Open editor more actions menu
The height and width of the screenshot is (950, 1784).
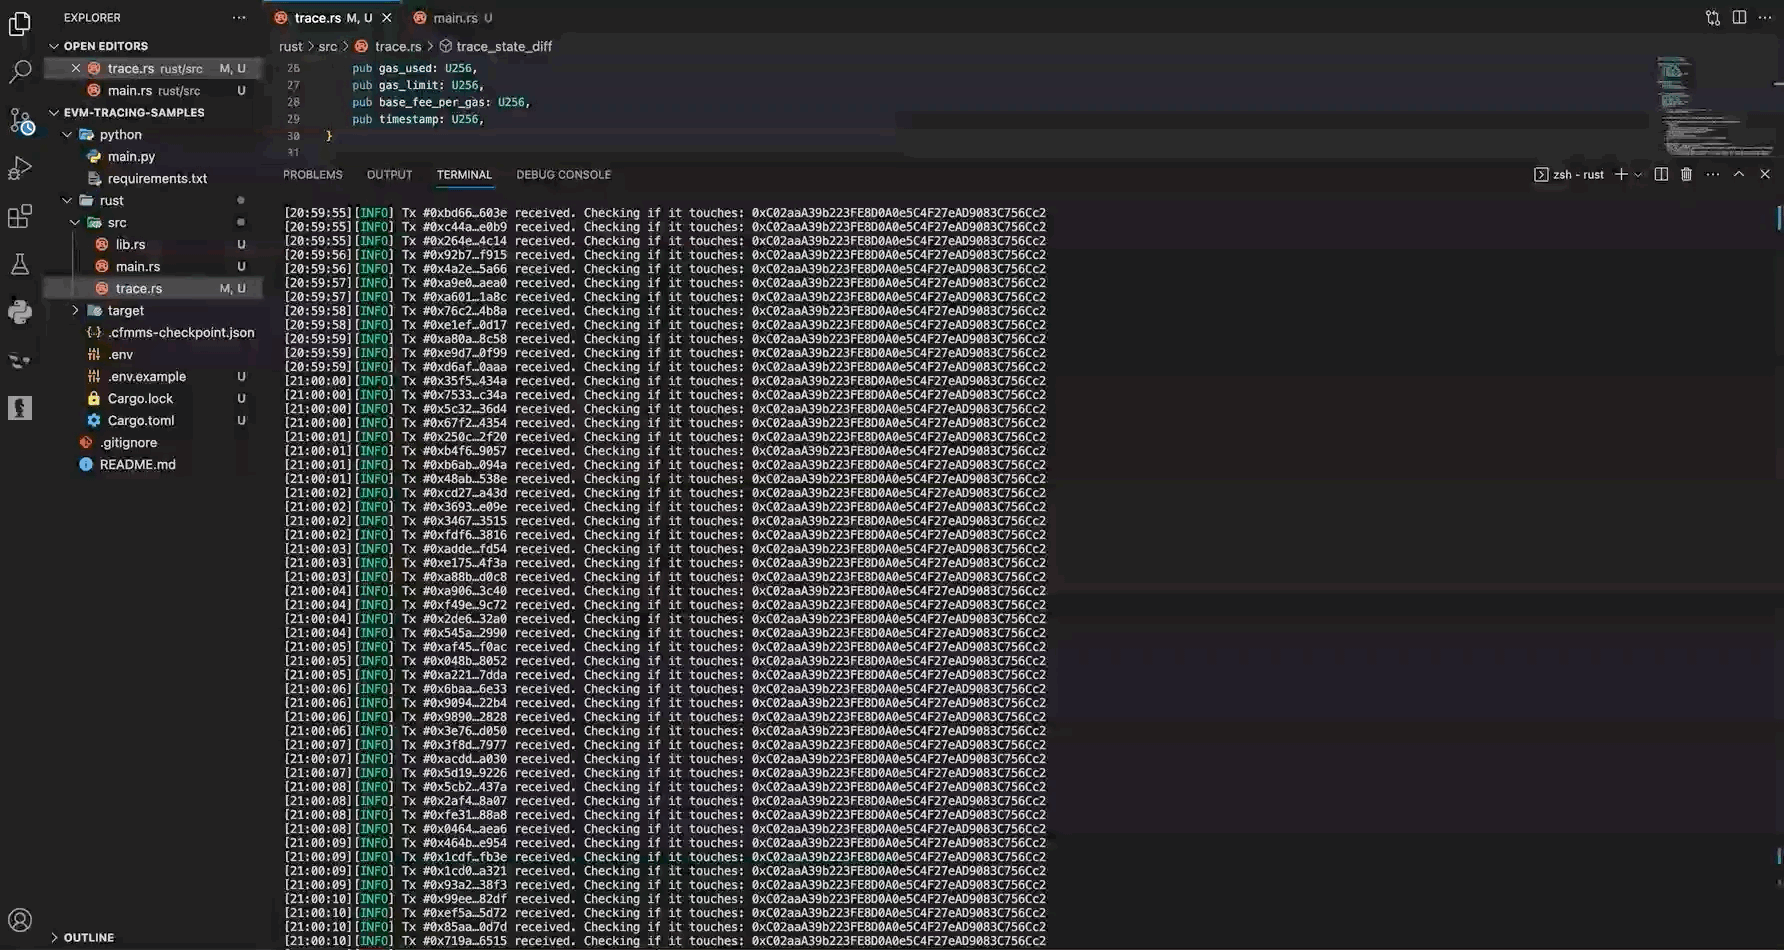1765,18
